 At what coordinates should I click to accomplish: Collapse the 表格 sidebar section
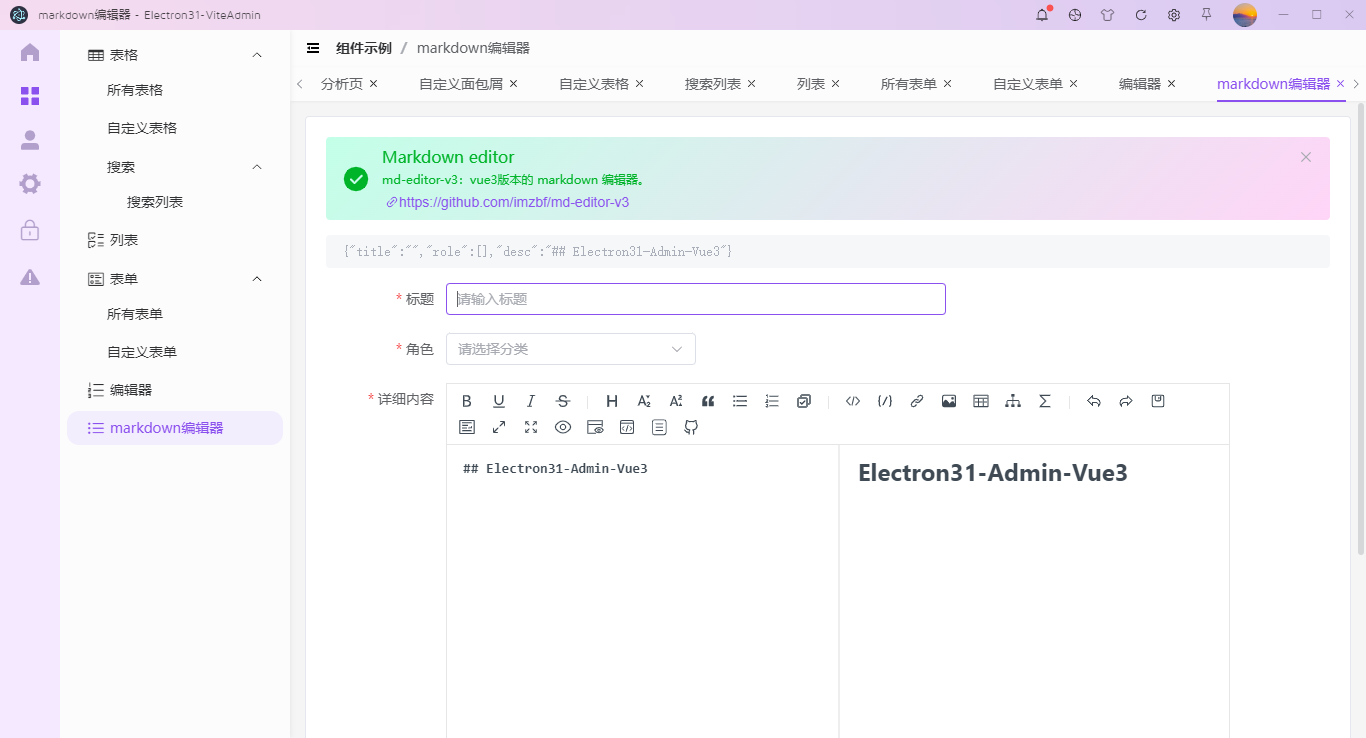256,54
